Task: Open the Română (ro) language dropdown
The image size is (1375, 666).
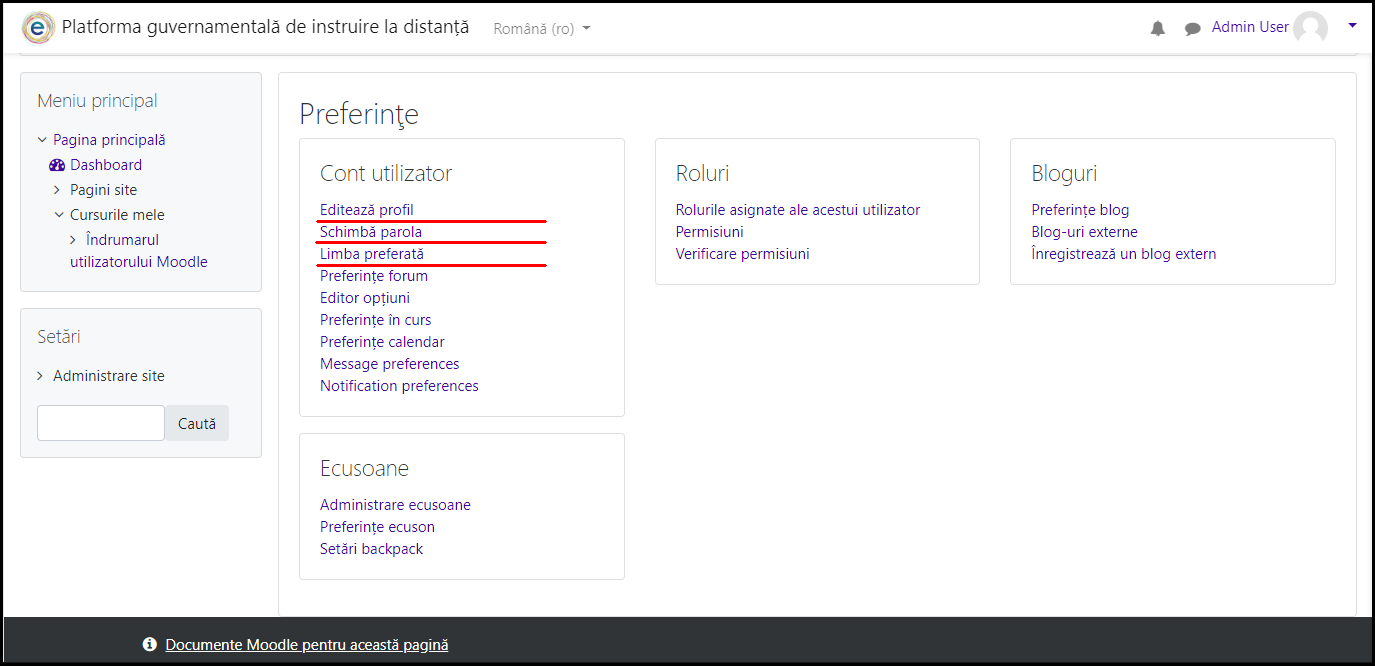Action: point(541,29)
